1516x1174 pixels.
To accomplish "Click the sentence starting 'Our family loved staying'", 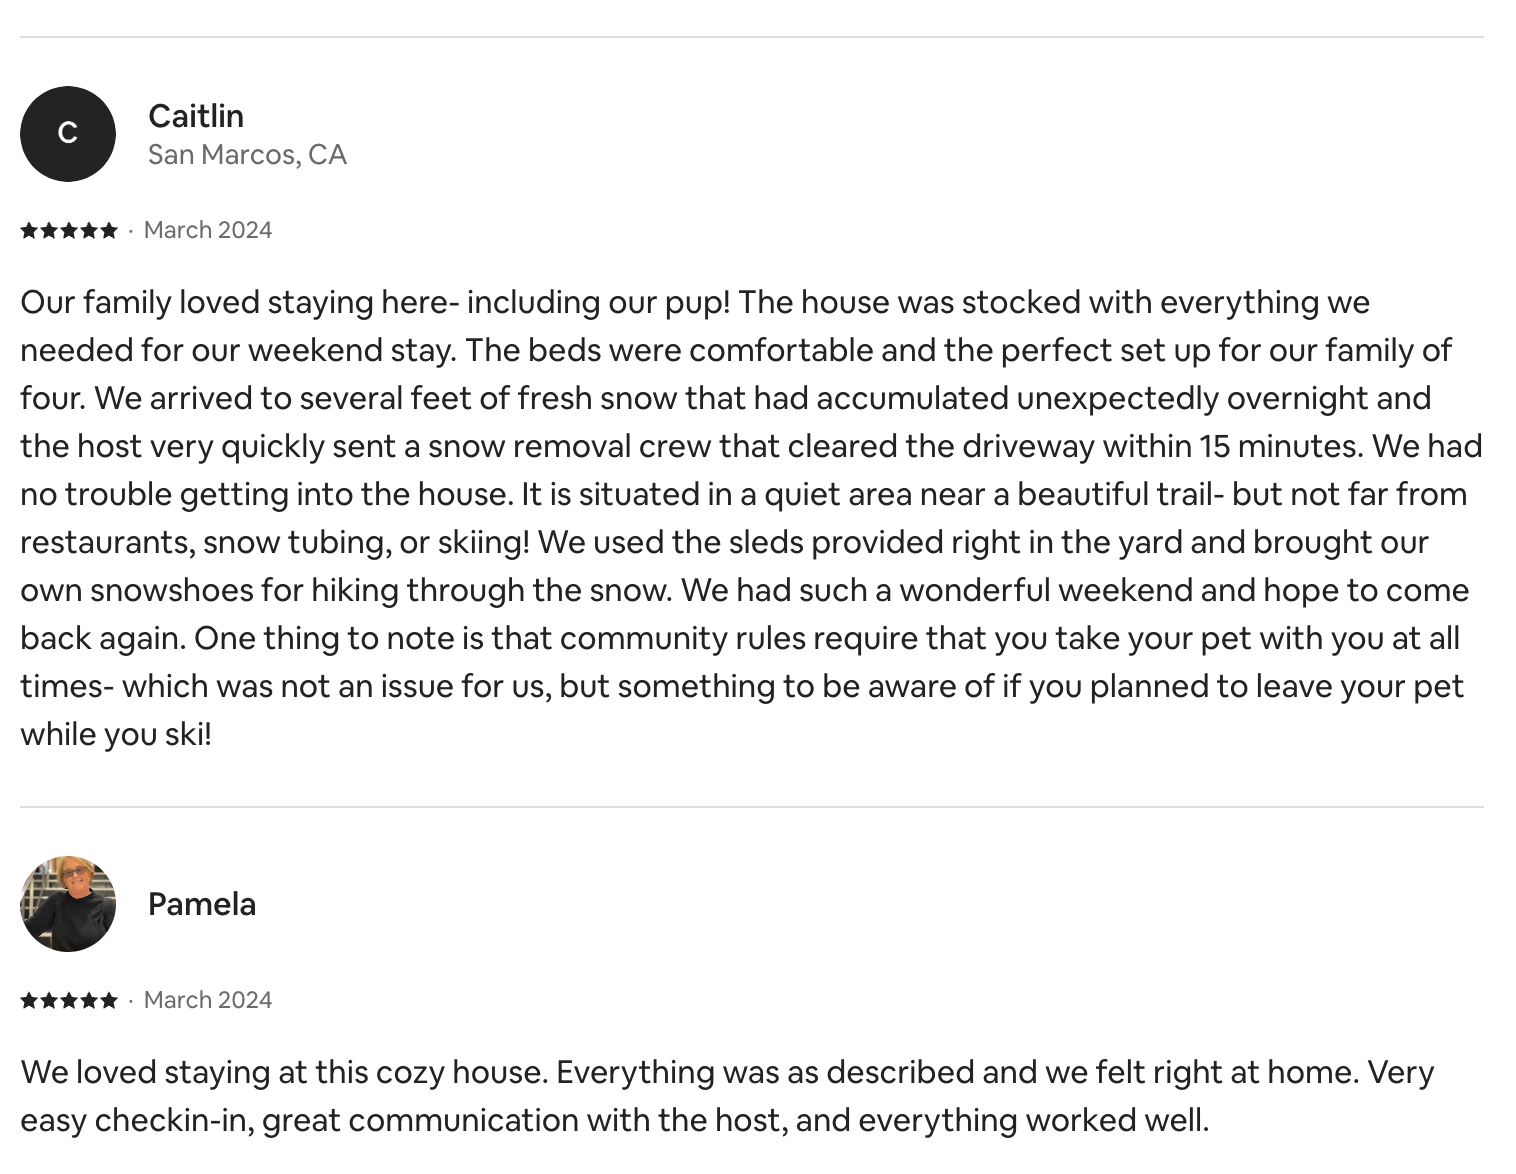I will (x=375, y=302).
